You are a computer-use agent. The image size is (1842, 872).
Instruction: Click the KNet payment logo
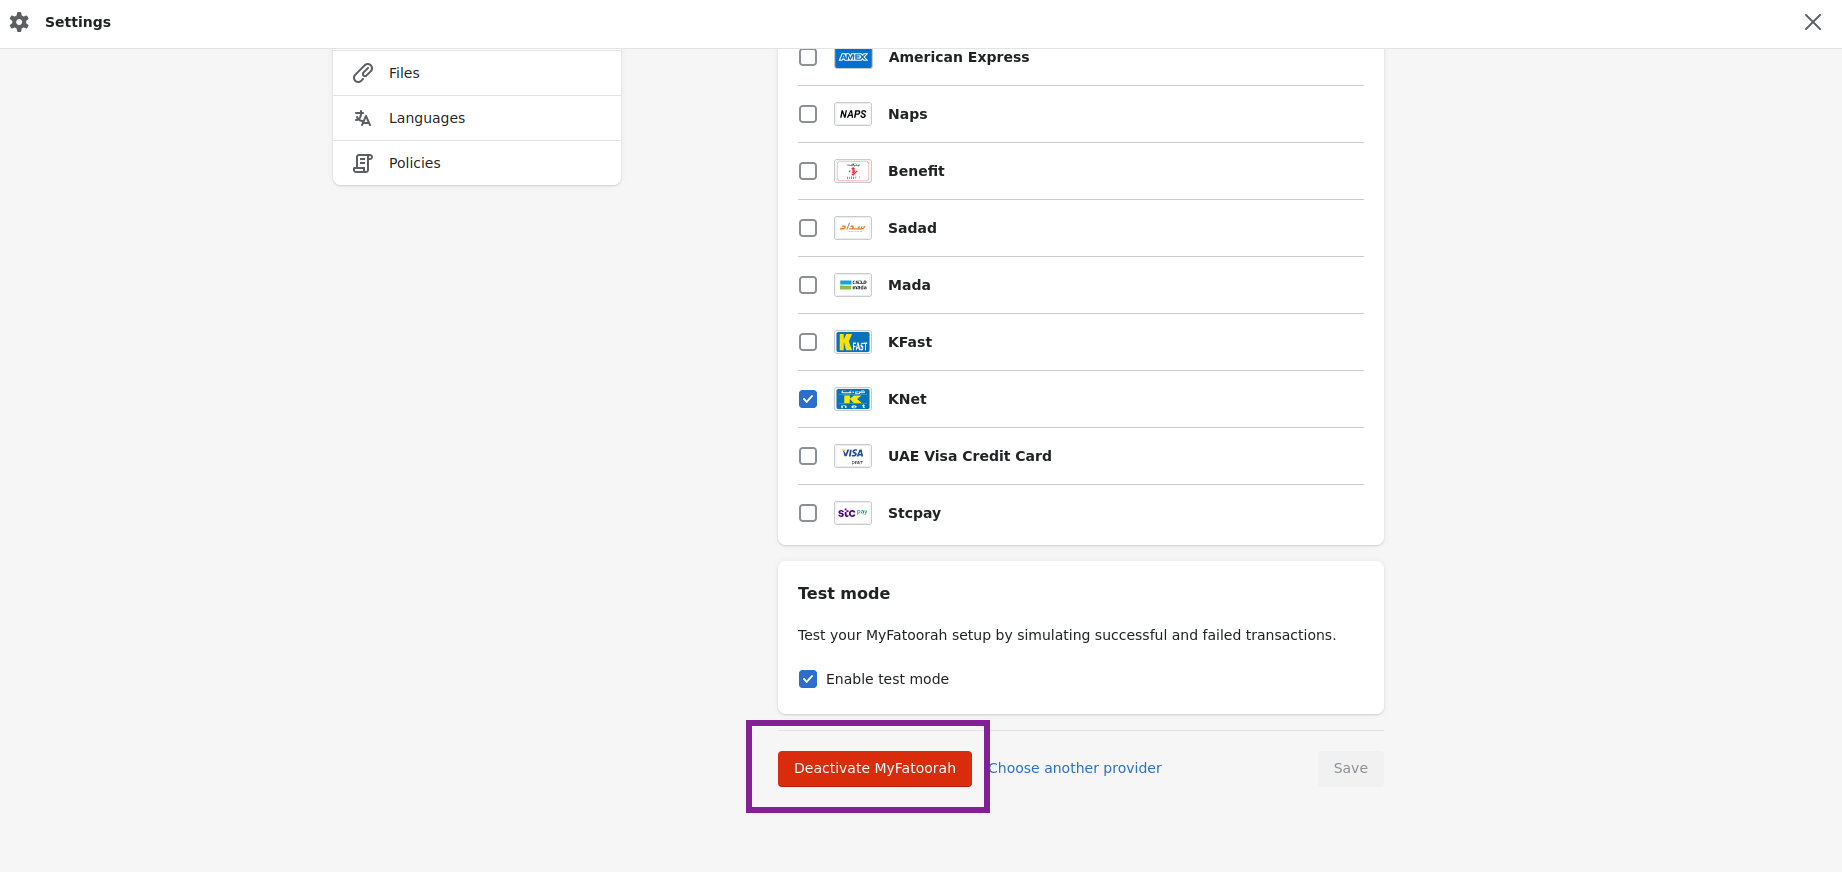tap(853, 399)
